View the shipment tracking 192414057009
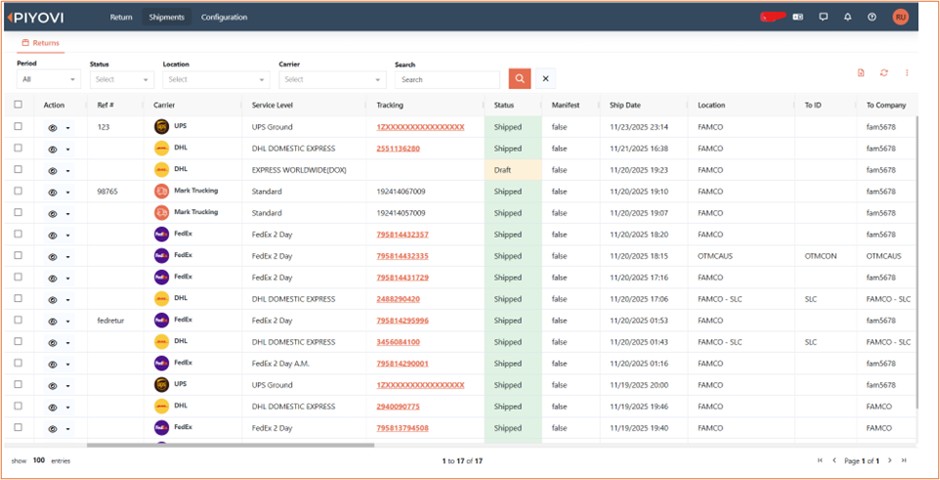This screenshot has width=940, height=480. point(53,214)
